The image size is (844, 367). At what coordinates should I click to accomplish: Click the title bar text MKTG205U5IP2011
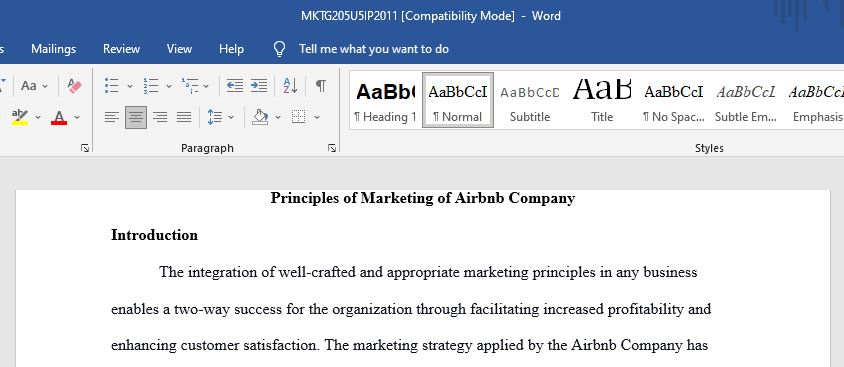coord(350,16)
